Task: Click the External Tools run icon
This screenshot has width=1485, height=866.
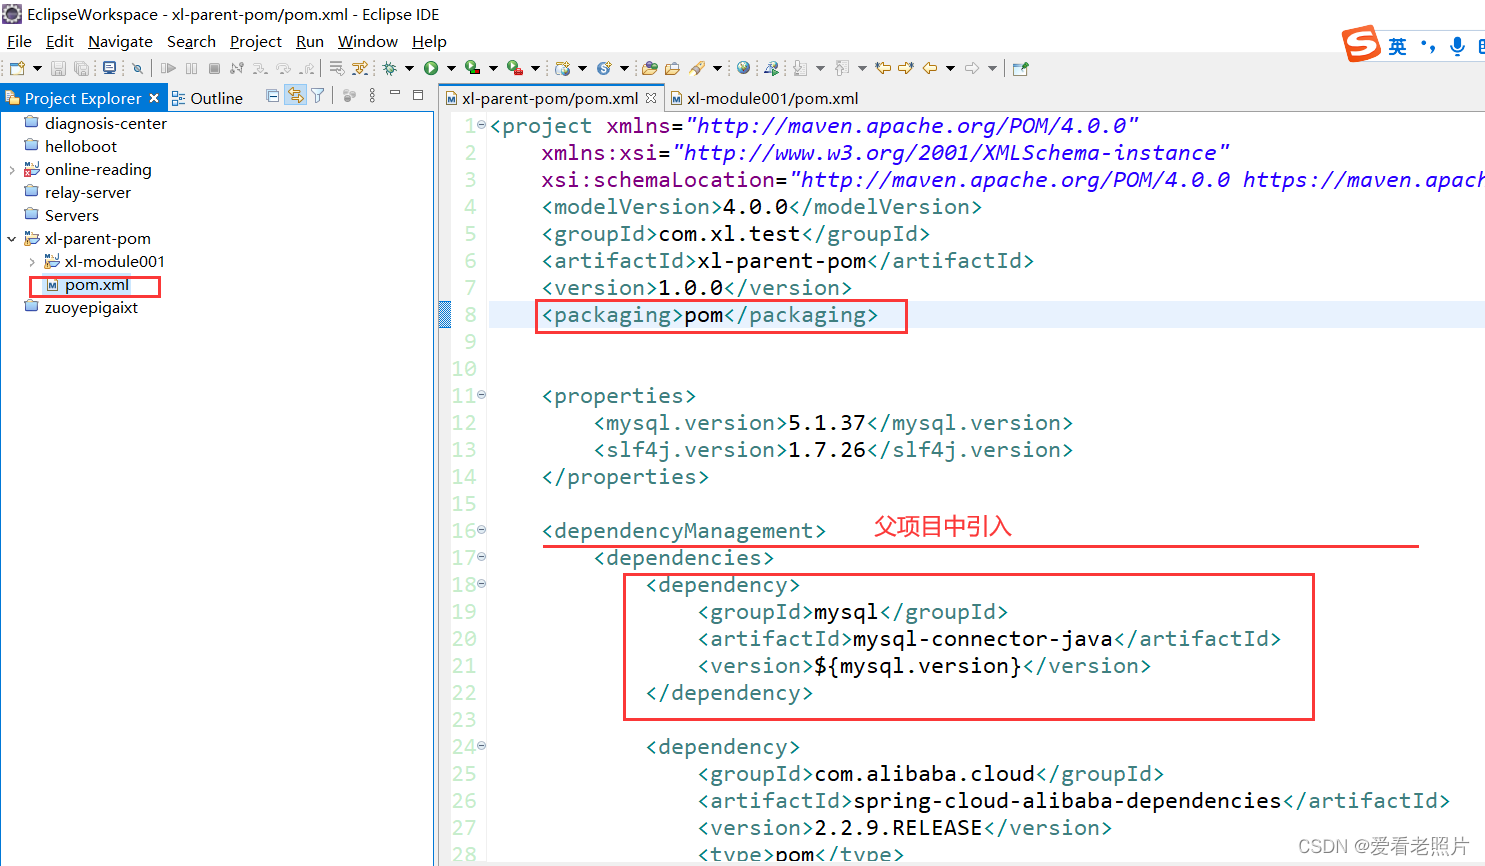Action: pyautogui.click(x=515, y=68)
